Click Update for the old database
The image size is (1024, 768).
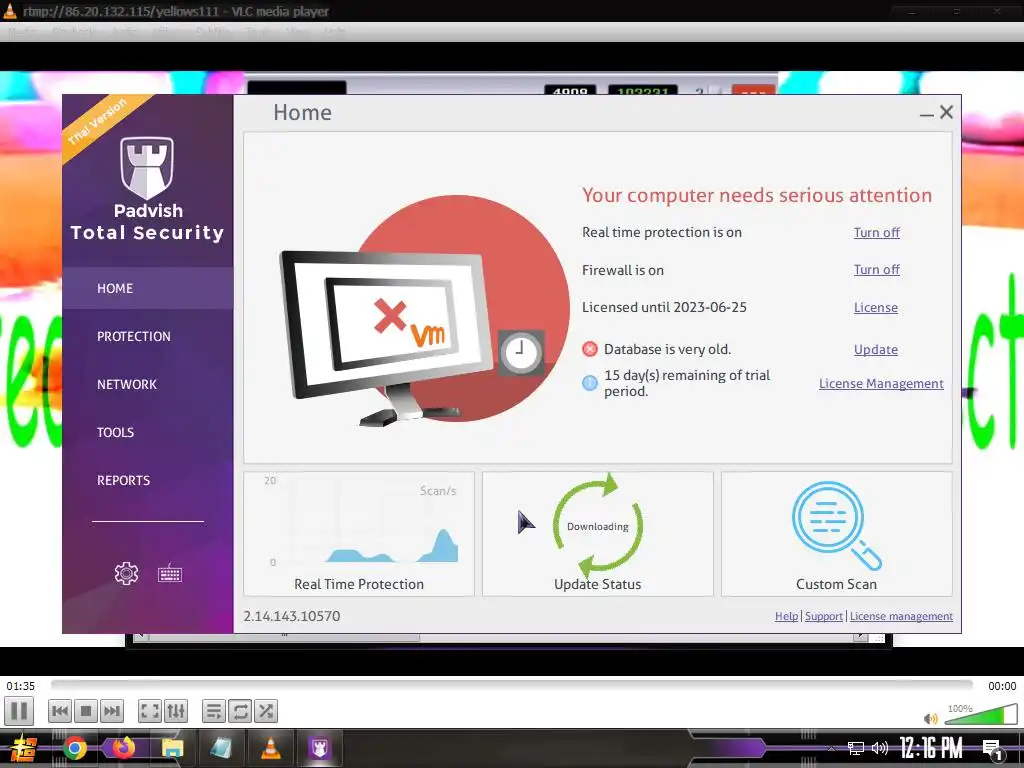pyautogui.click(x=876, y=349)
